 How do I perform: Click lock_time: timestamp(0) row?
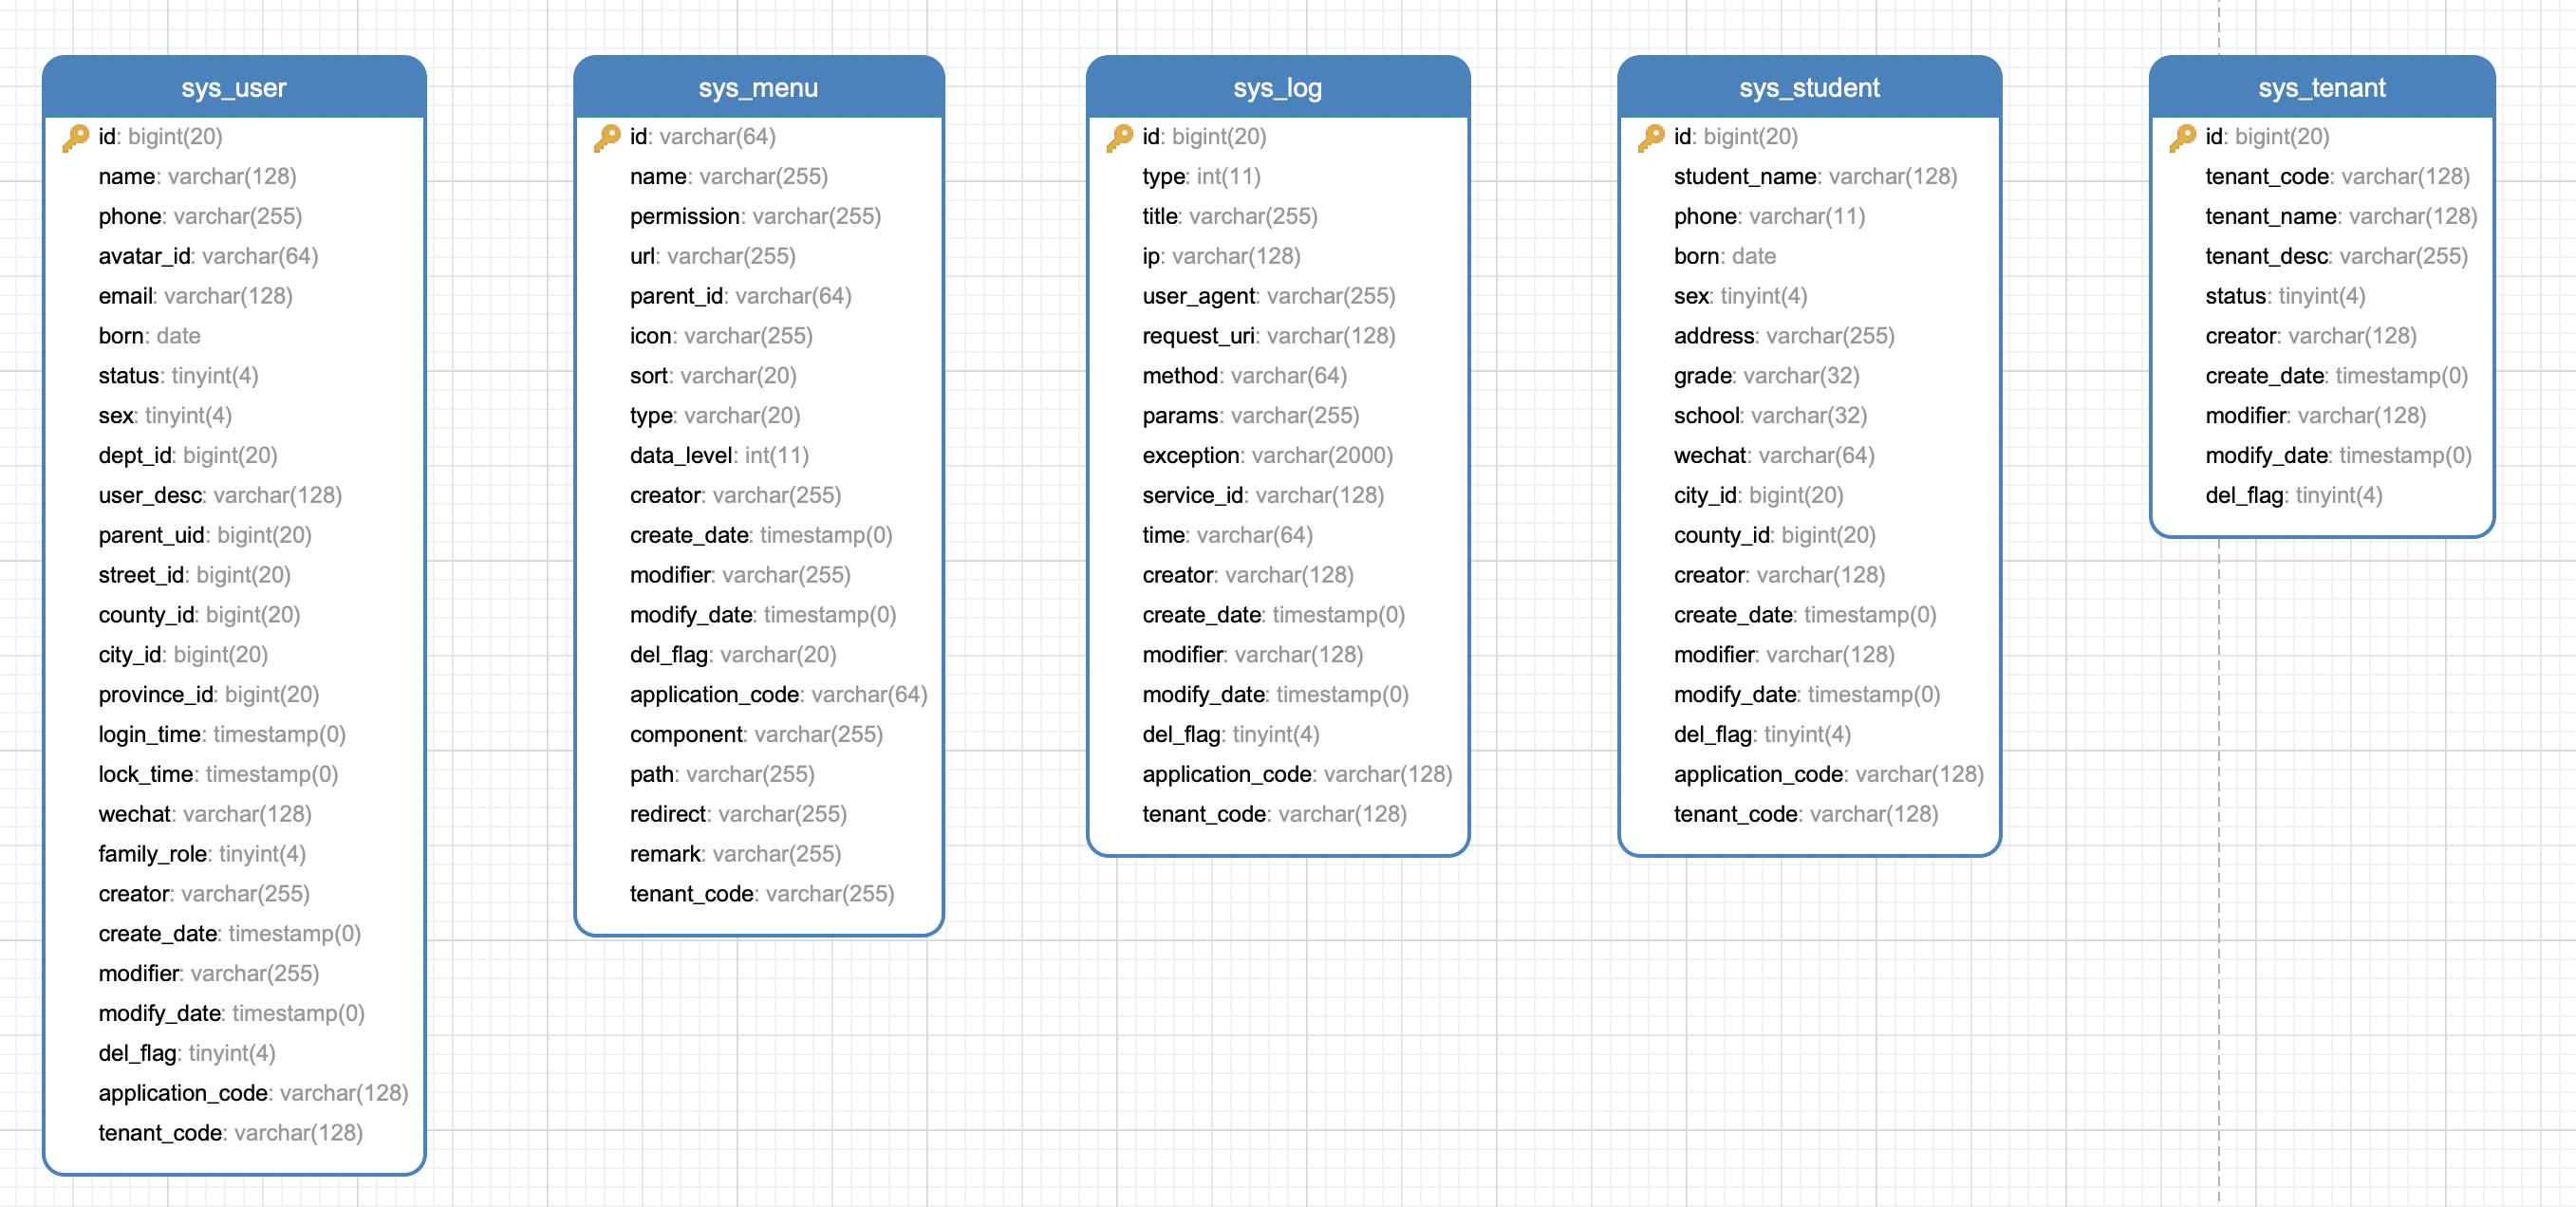pos(218,775)
